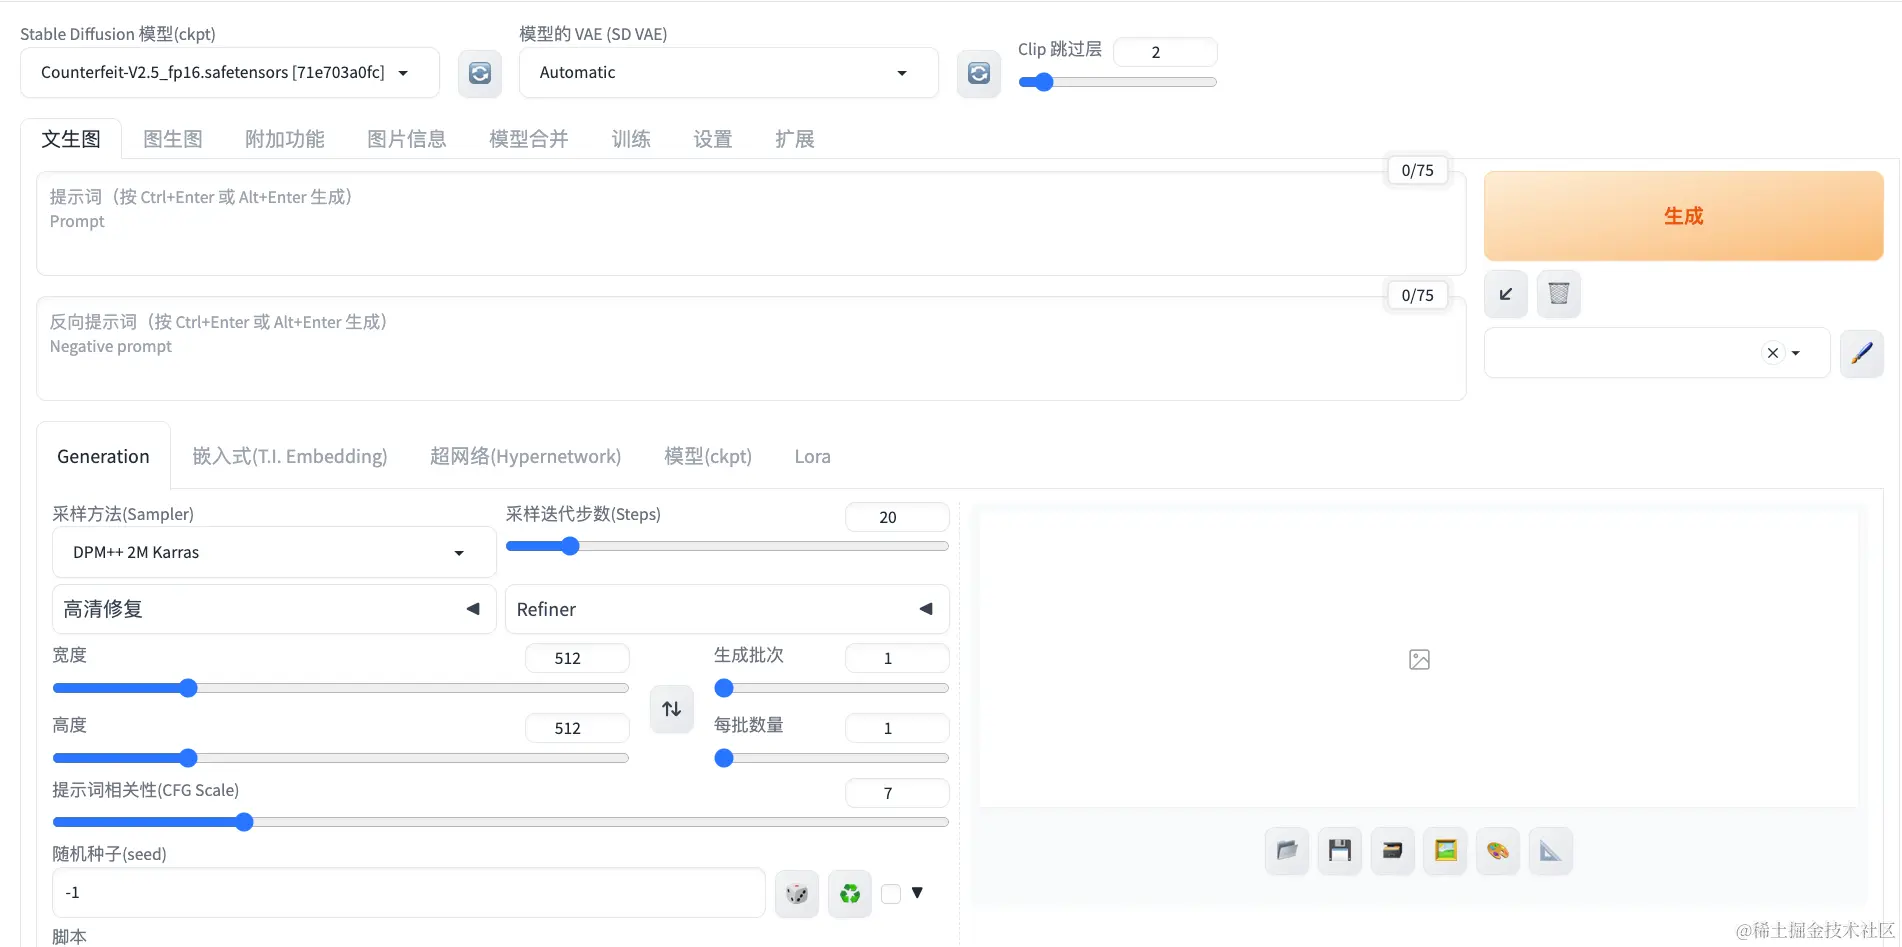Clear the prompt with the trash icon
This screenshot has width=1902, height=947.
(x=1559, y=294)
